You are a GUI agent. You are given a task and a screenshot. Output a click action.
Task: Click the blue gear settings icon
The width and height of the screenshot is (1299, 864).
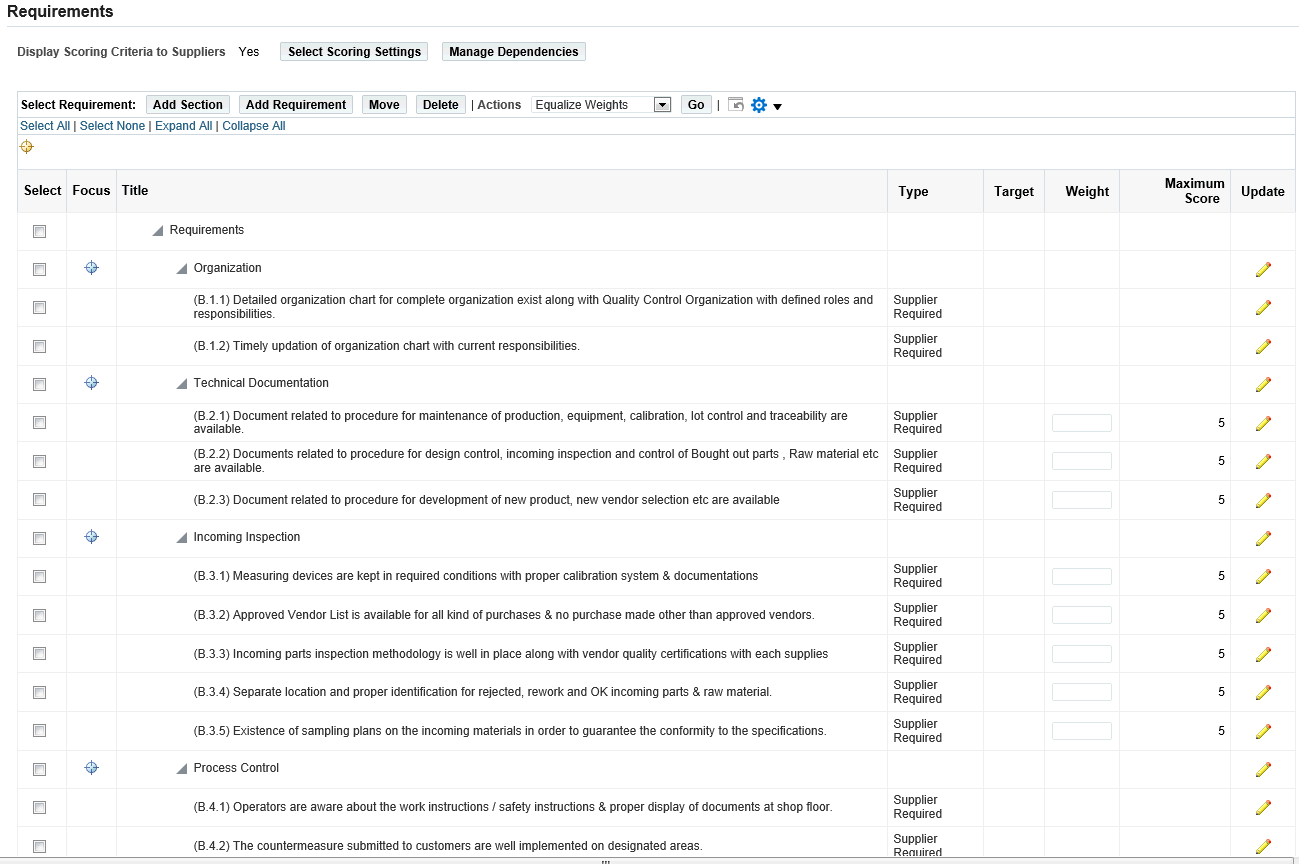click(x=759, y=105)
